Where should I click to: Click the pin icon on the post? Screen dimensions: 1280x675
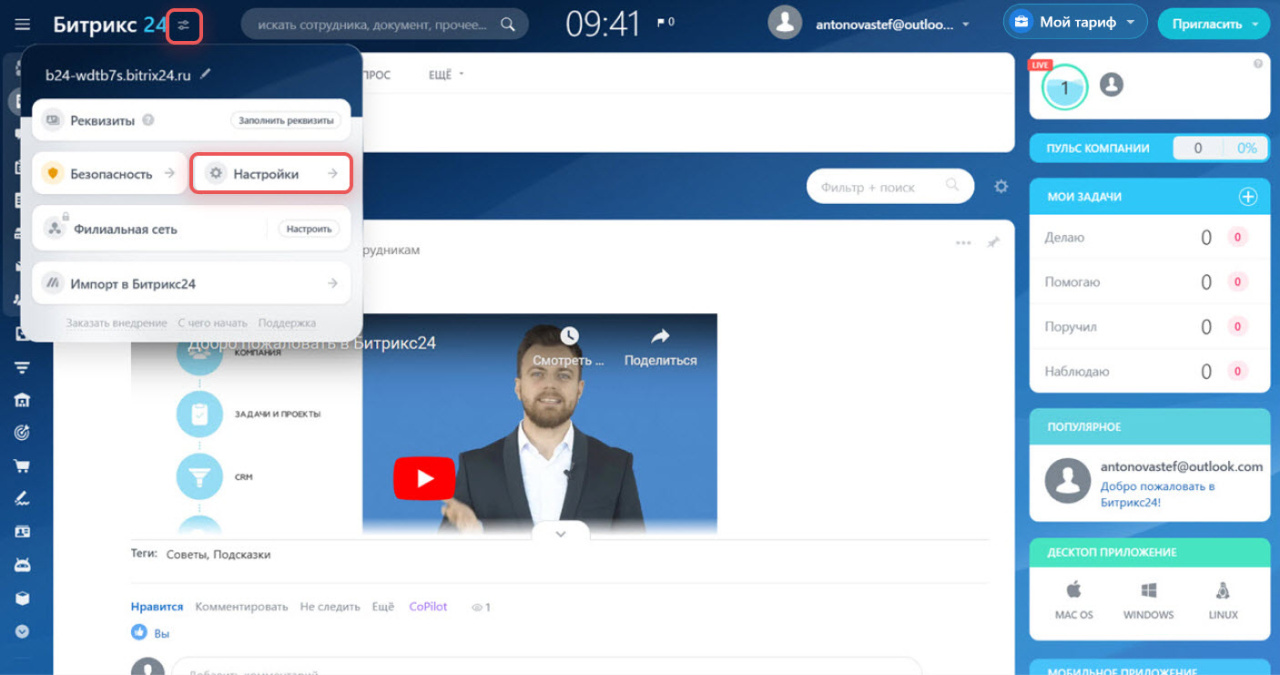[993, 243]
